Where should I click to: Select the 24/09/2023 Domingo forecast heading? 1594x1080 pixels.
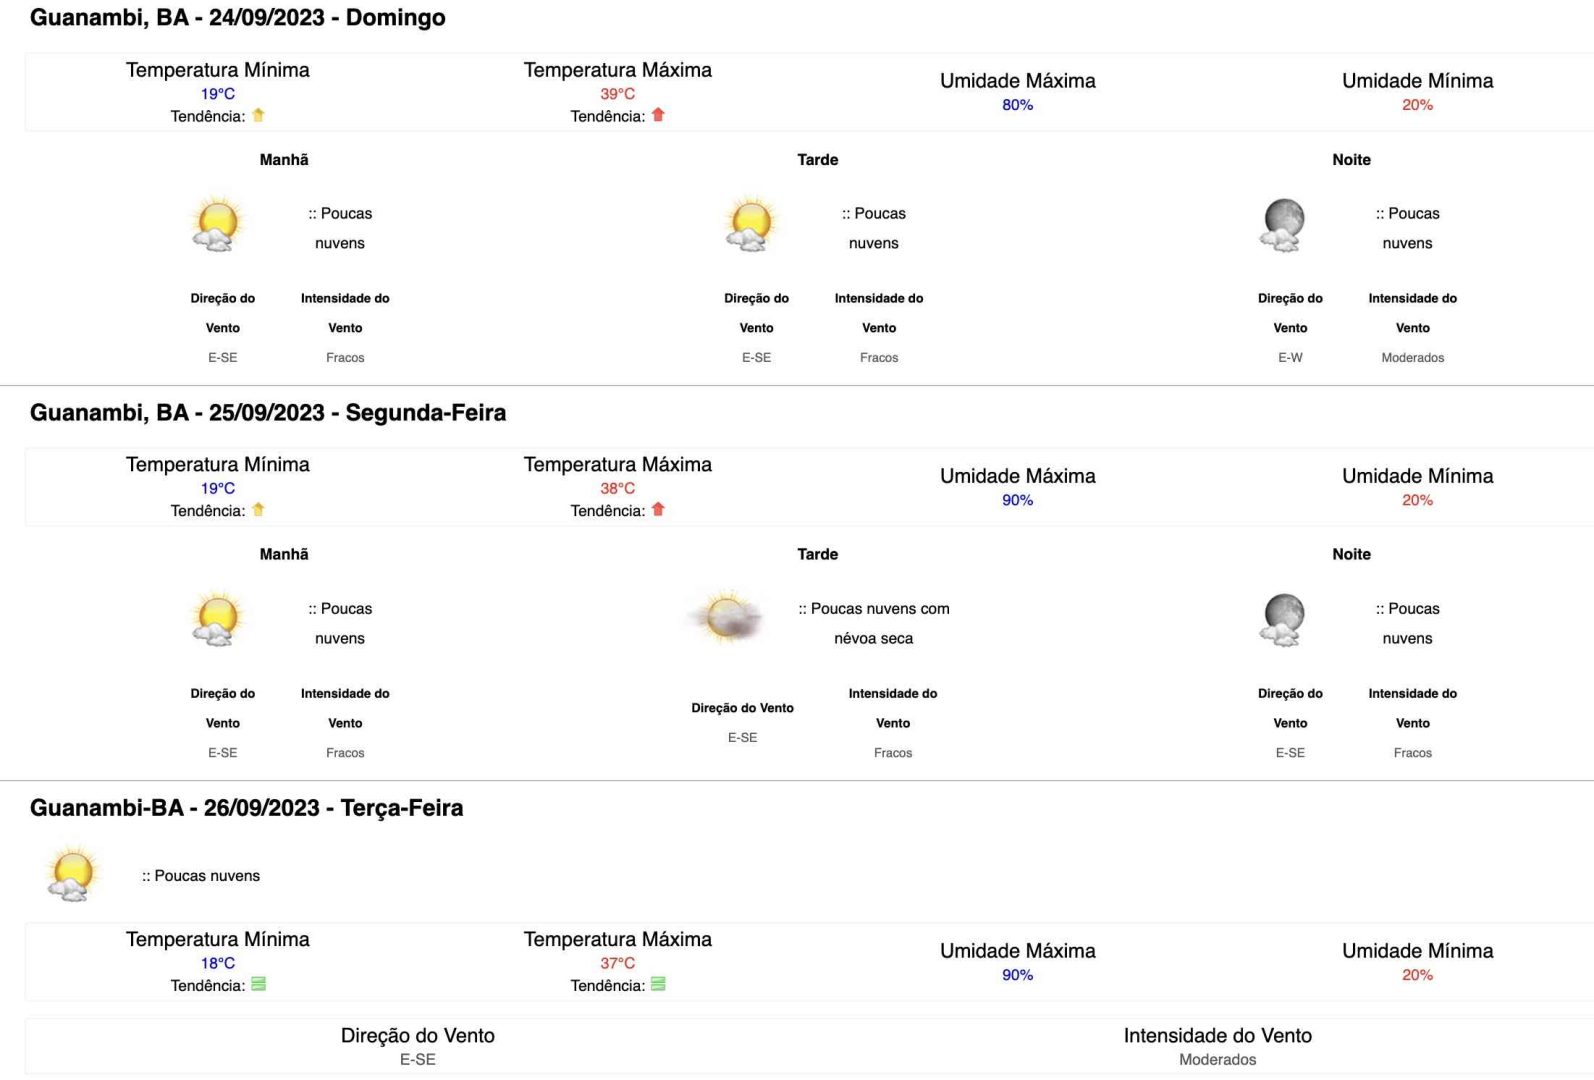coord(238,18)
